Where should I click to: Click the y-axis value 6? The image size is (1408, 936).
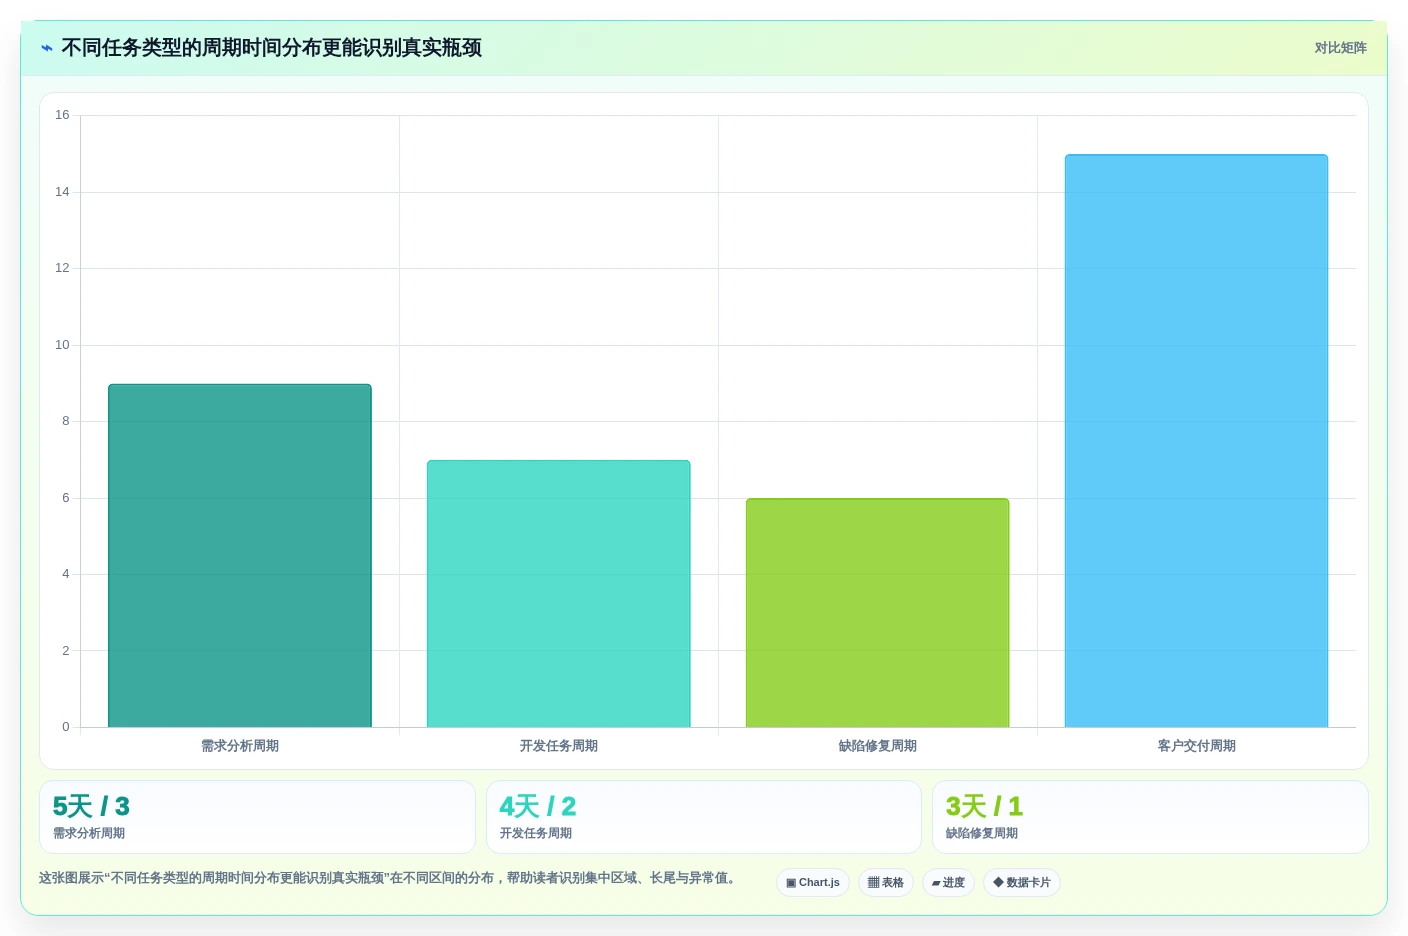pyautogui.click(x=66, y=498)
